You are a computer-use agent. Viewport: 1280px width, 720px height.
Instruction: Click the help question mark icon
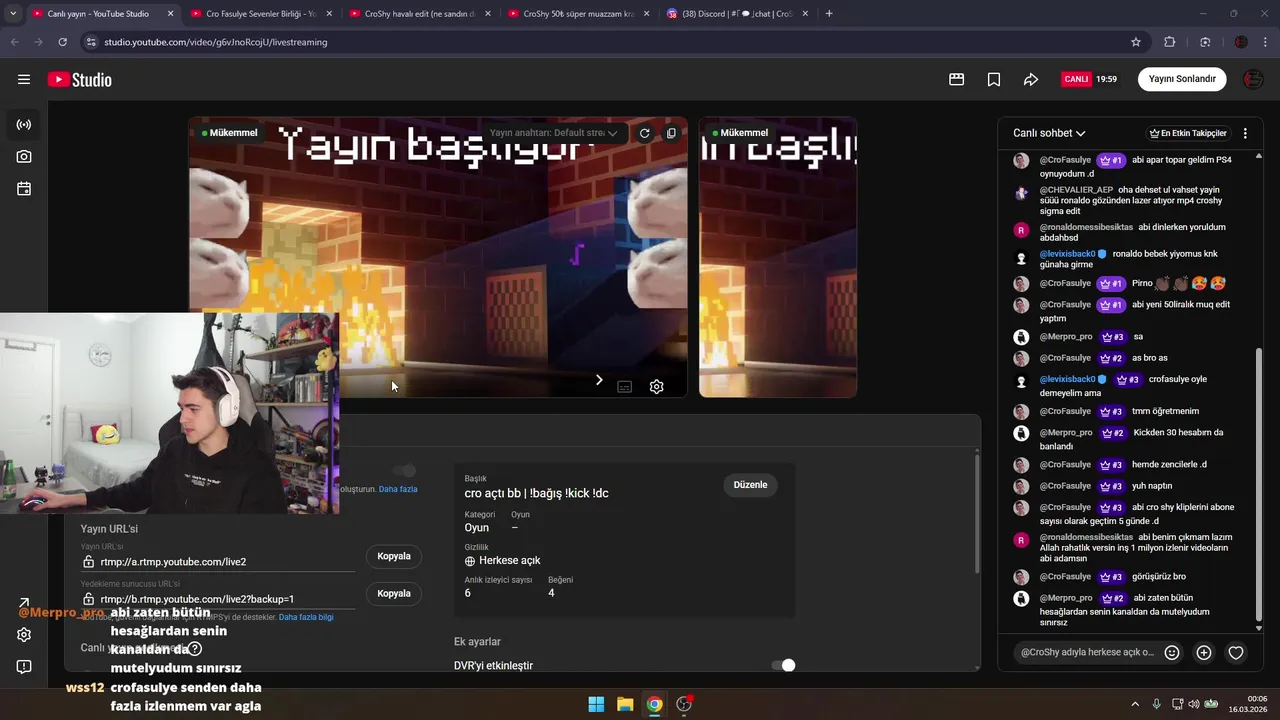[195, 648]
